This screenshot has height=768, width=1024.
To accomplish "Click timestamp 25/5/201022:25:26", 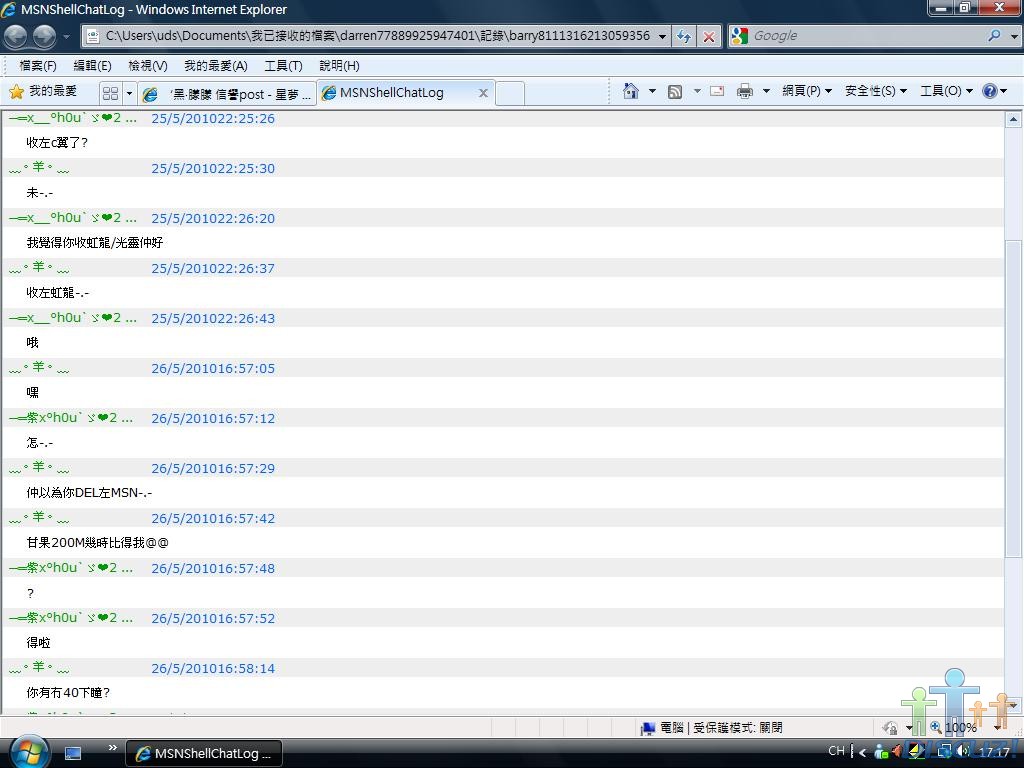I will click(213, 118).
